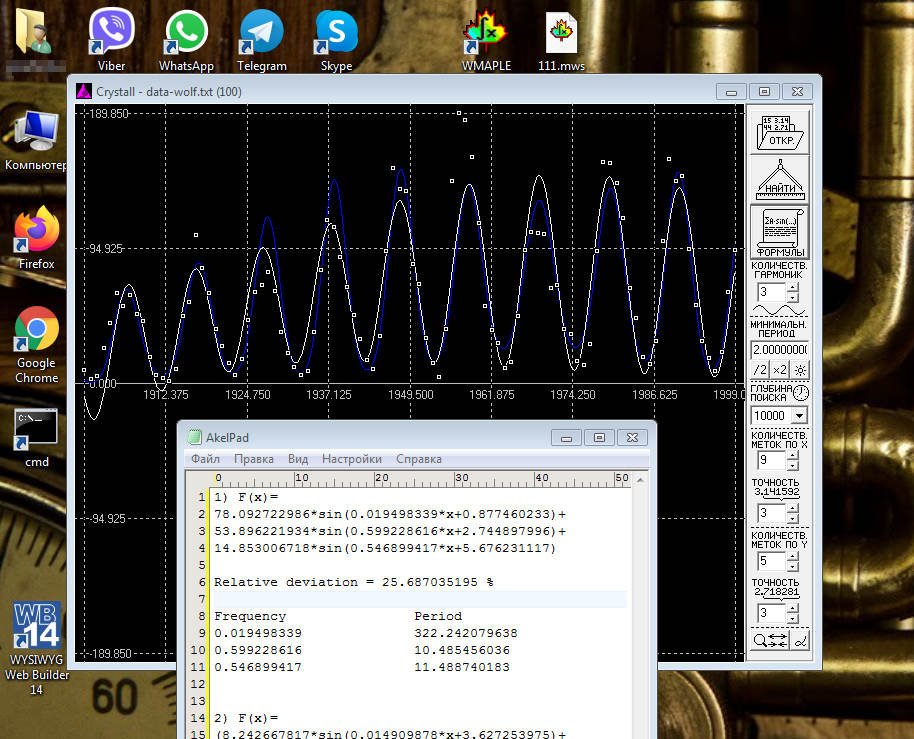914x739 pixels.
Task: Minimize the AkelPad window
Action: click(567, 438)
